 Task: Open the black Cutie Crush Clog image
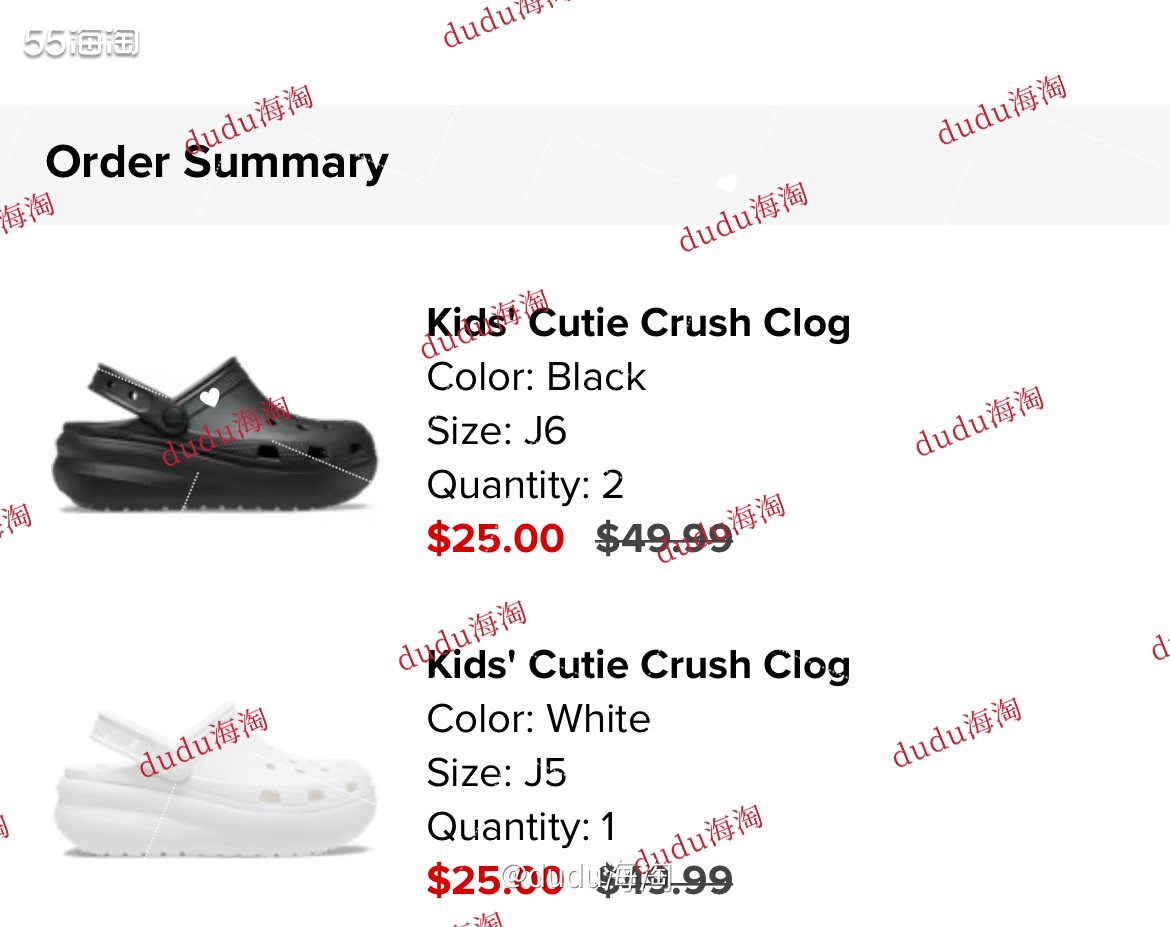[x=214, y=435]
